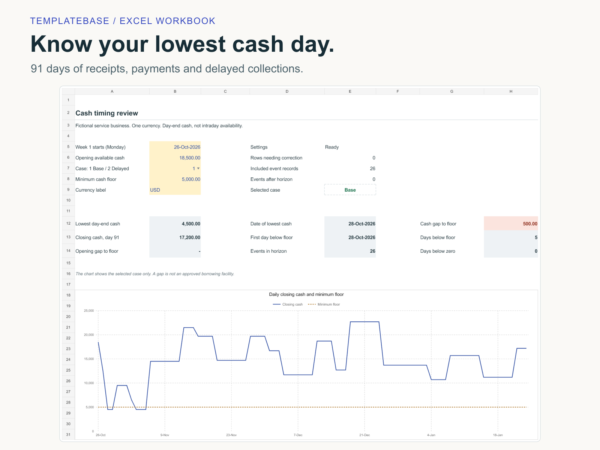Click the chart title 'Daily closing cash and minimum floor'
The image size is (600, 450).
(x=306, y=295)
